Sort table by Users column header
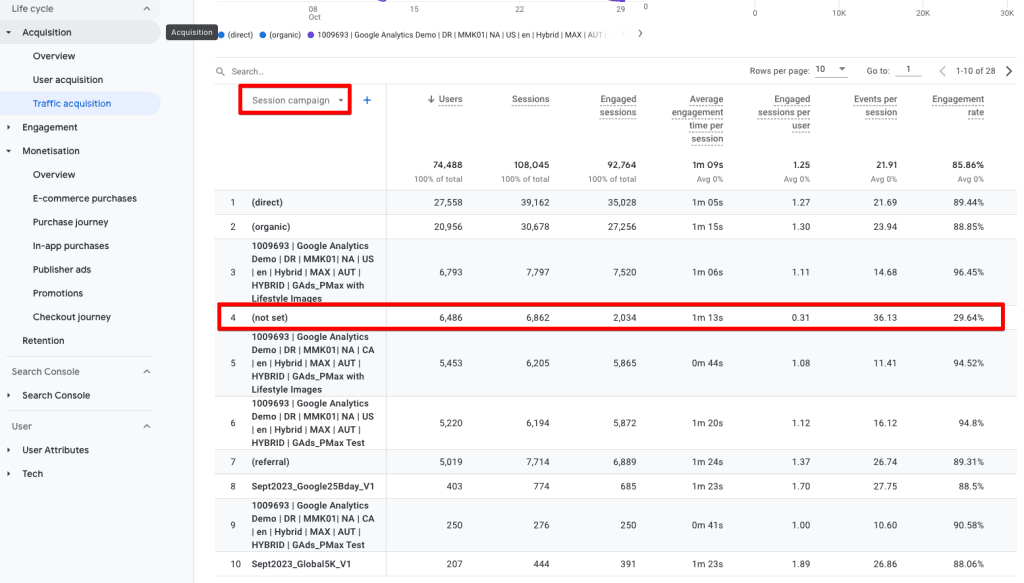1024x583 pixels. pyautogui.click(x=450, y=100)
